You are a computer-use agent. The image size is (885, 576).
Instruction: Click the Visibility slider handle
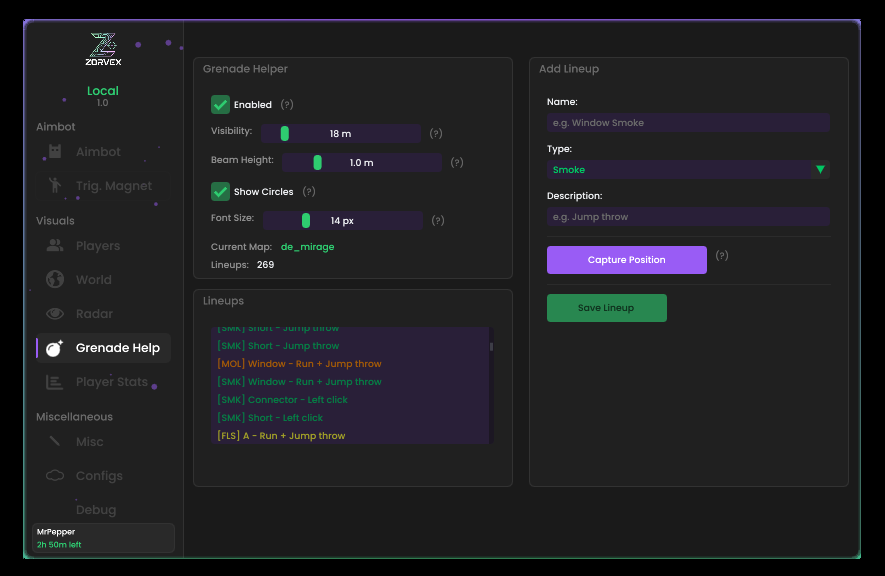coord(285,133)
